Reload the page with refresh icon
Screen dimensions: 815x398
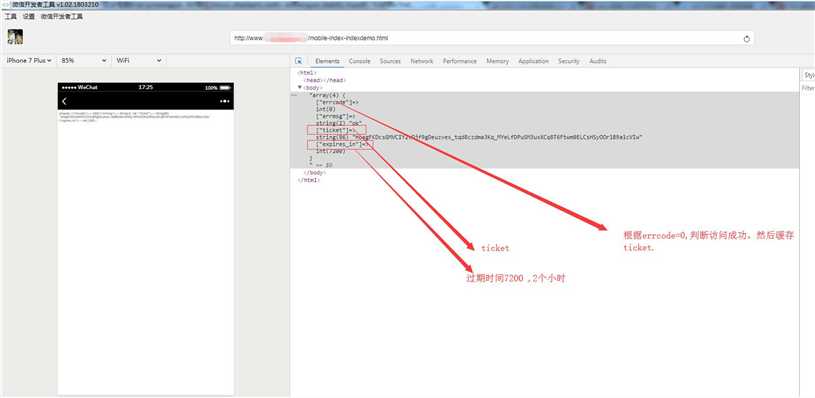tap(747, 39)
